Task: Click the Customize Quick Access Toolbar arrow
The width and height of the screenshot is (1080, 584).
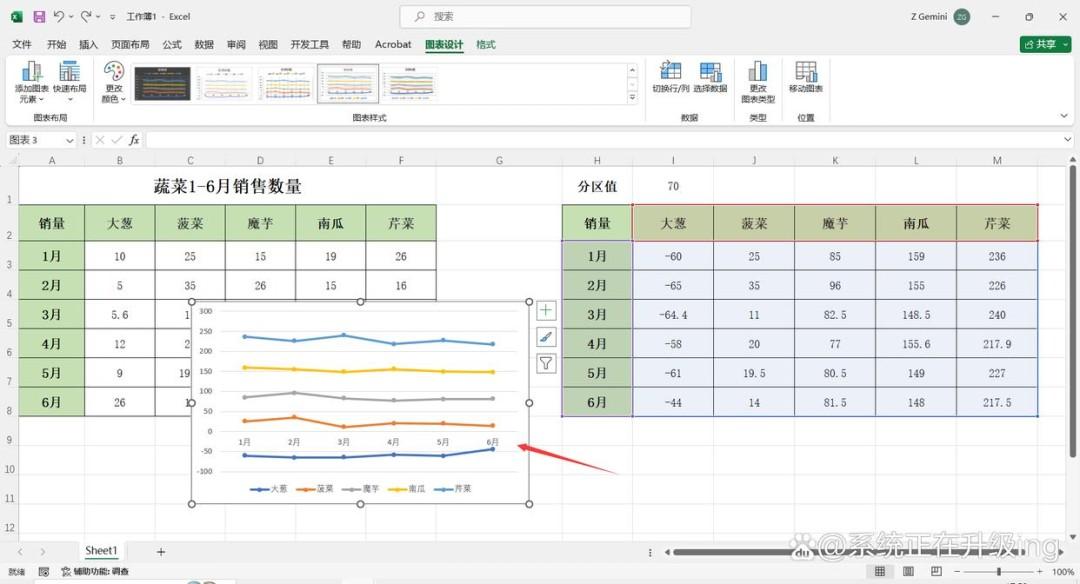Action: 113,17
